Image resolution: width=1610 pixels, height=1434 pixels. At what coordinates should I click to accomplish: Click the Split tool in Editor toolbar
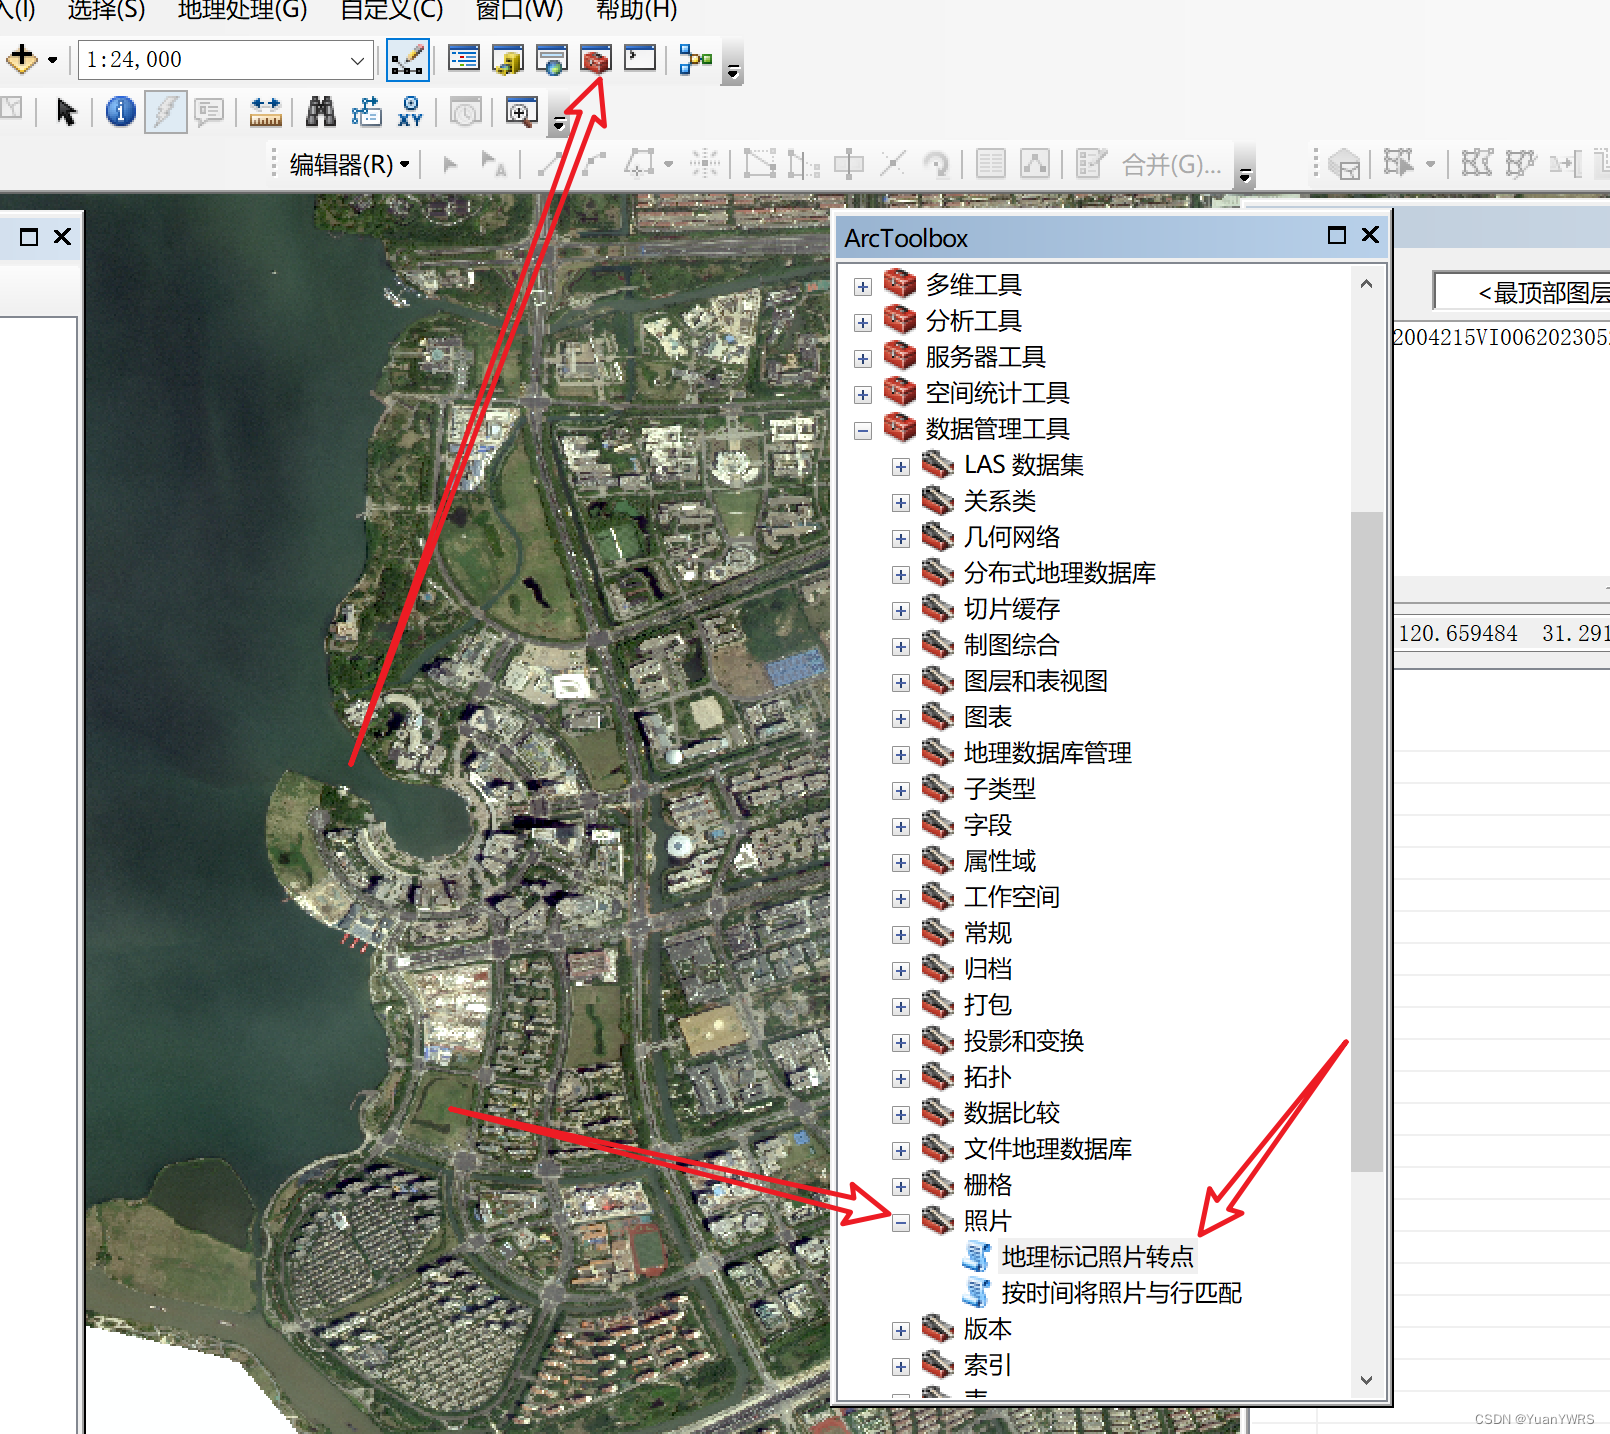[893, 164]
